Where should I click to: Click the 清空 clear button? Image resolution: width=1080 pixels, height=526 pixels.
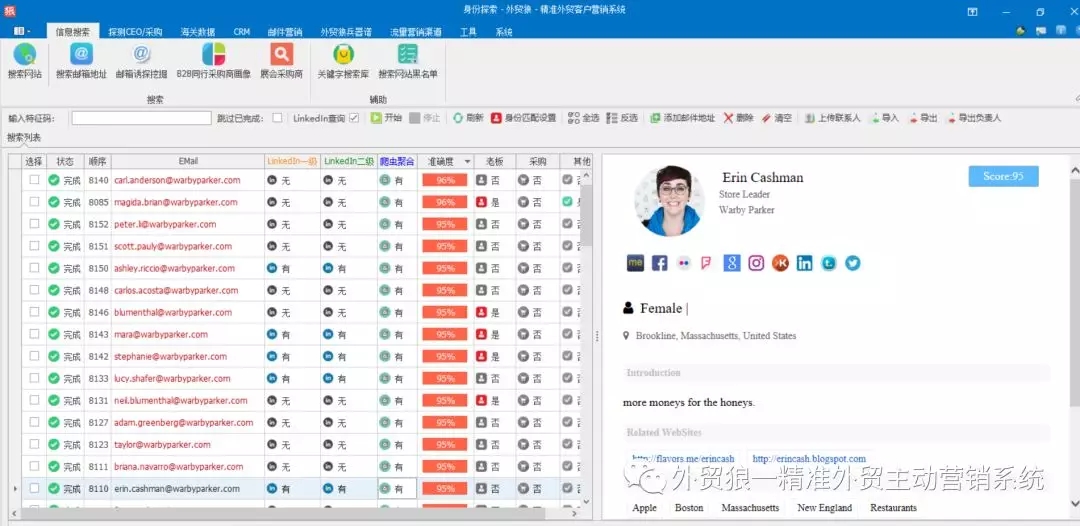coord(777,118)
